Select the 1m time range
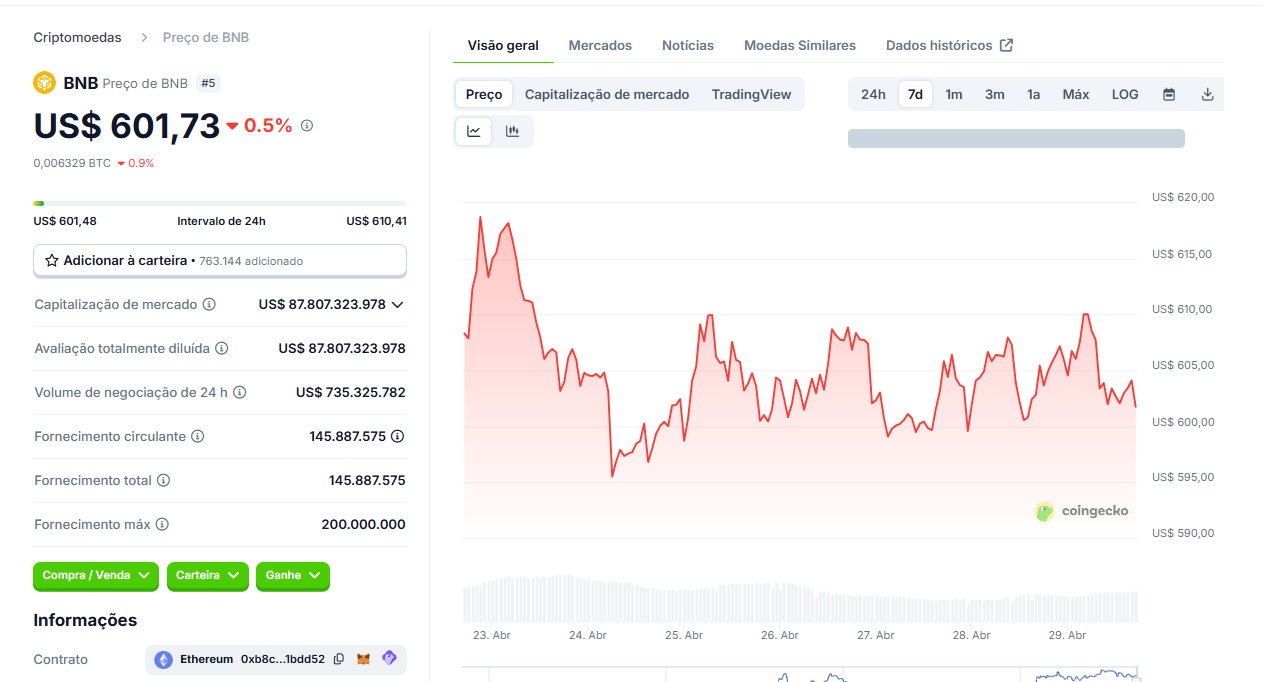Viewport: 1263px width, 682px height. click(x=954, y=94)
